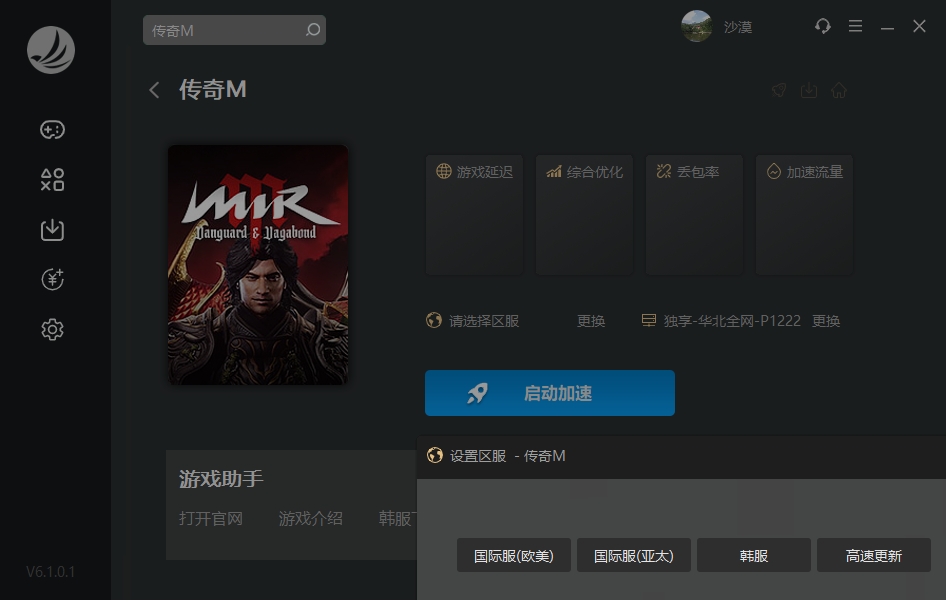The height and width of the screenshot is (600, 946).
Task: Open the yen recharge icon in sidebar
Action: pyautogui.click(x=52, y=280)
